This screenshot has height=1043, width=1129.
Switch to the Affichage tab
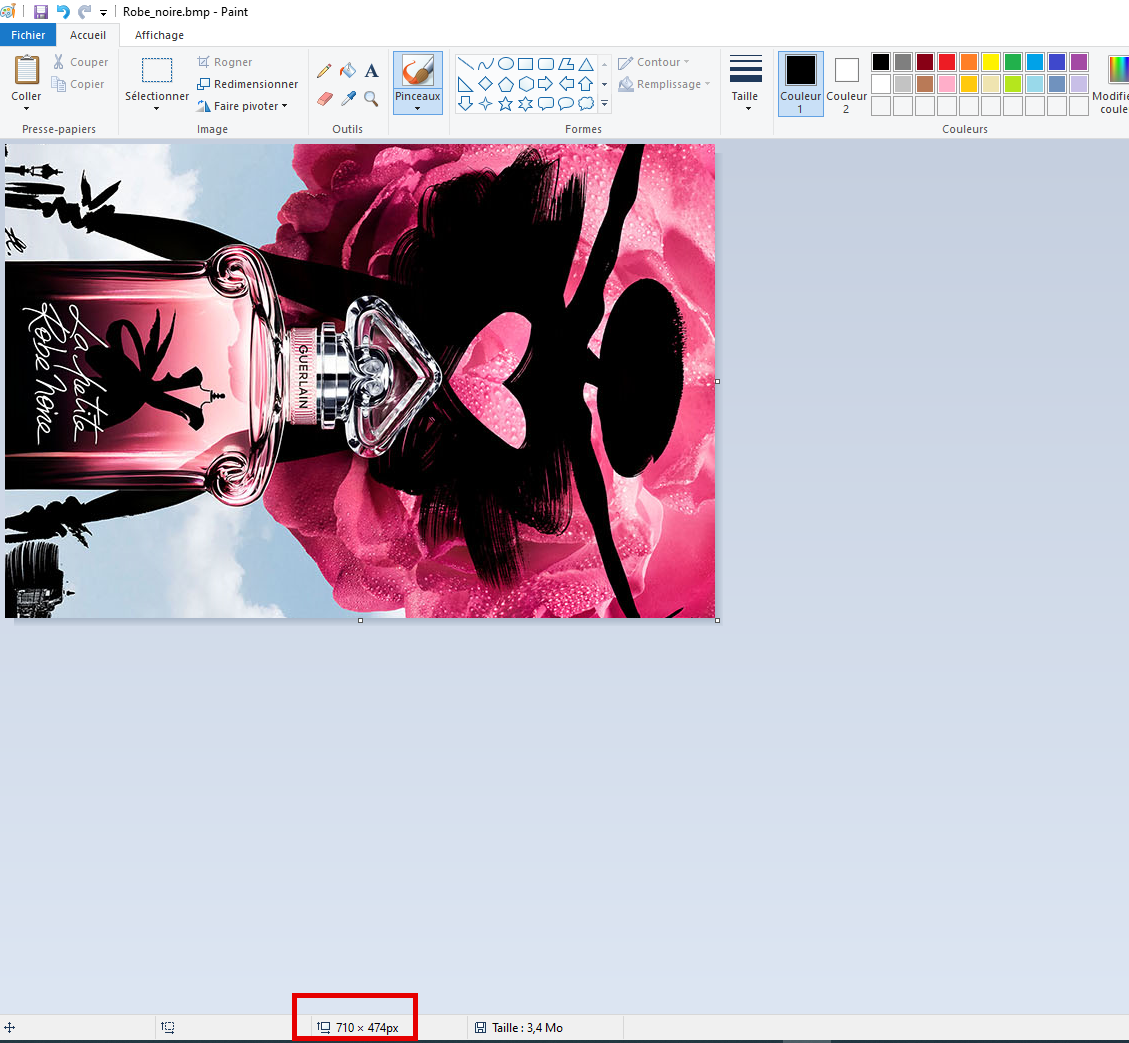tap(159, 35)
